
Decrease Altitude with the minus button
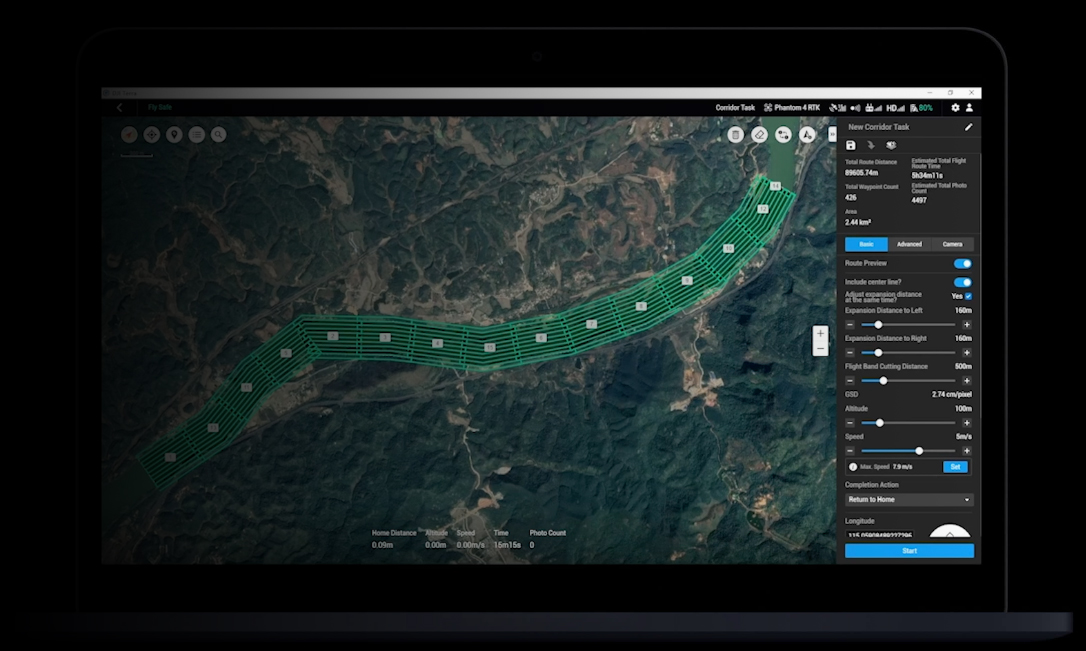(x=850, y=423)
